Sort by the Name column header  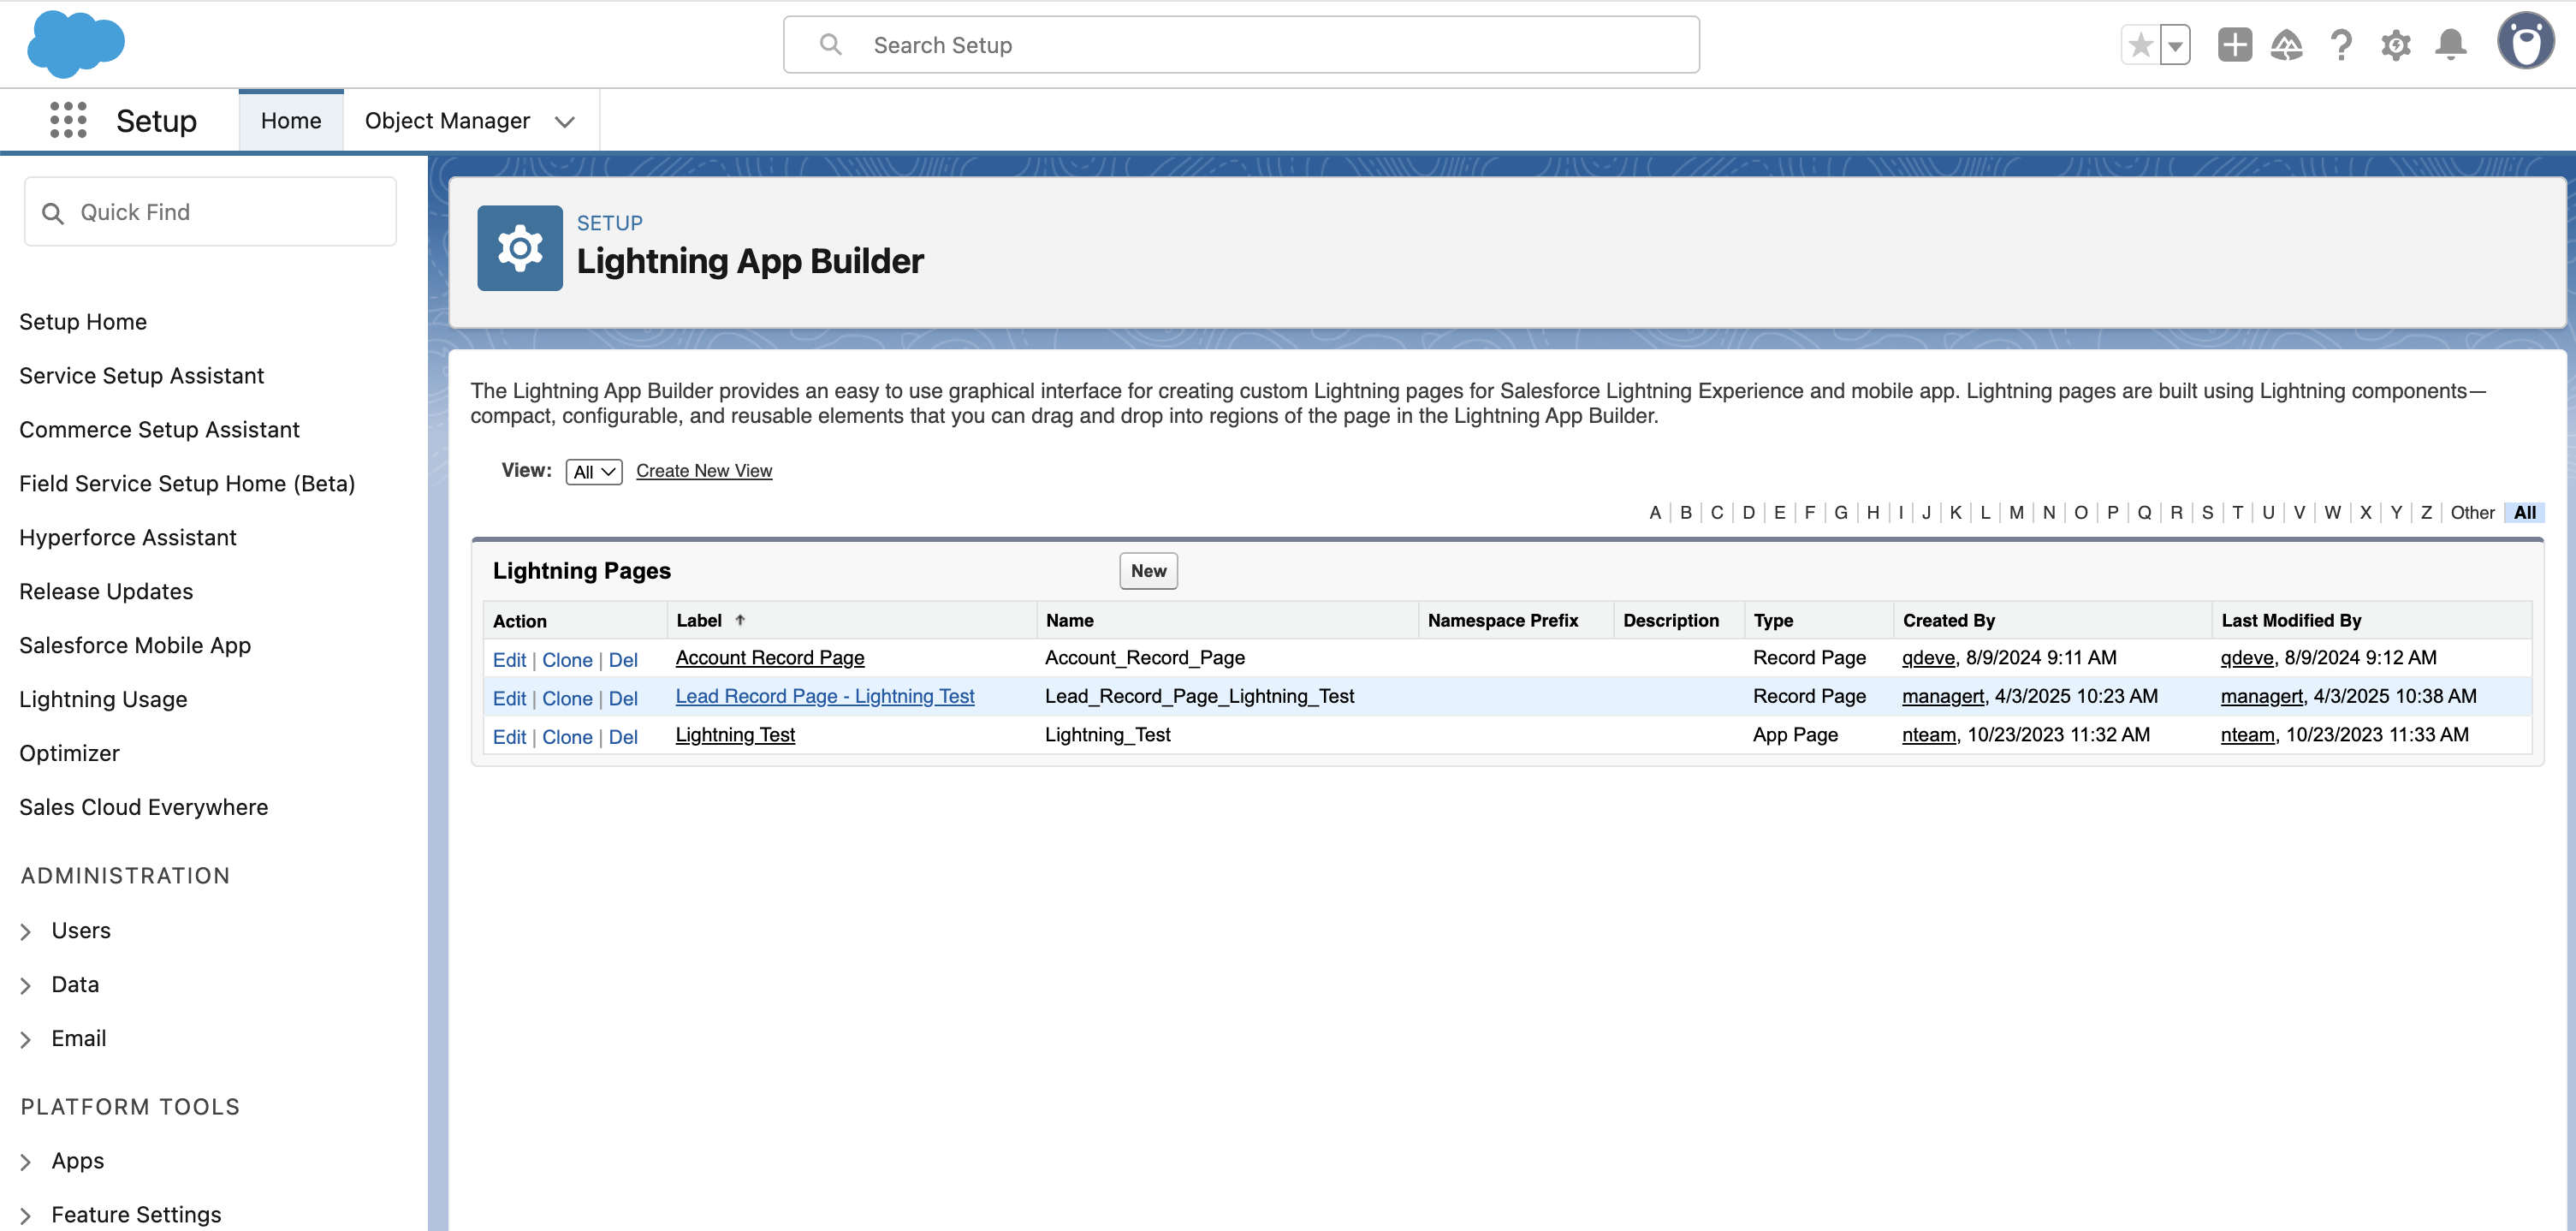click(x=1070, y=620)
